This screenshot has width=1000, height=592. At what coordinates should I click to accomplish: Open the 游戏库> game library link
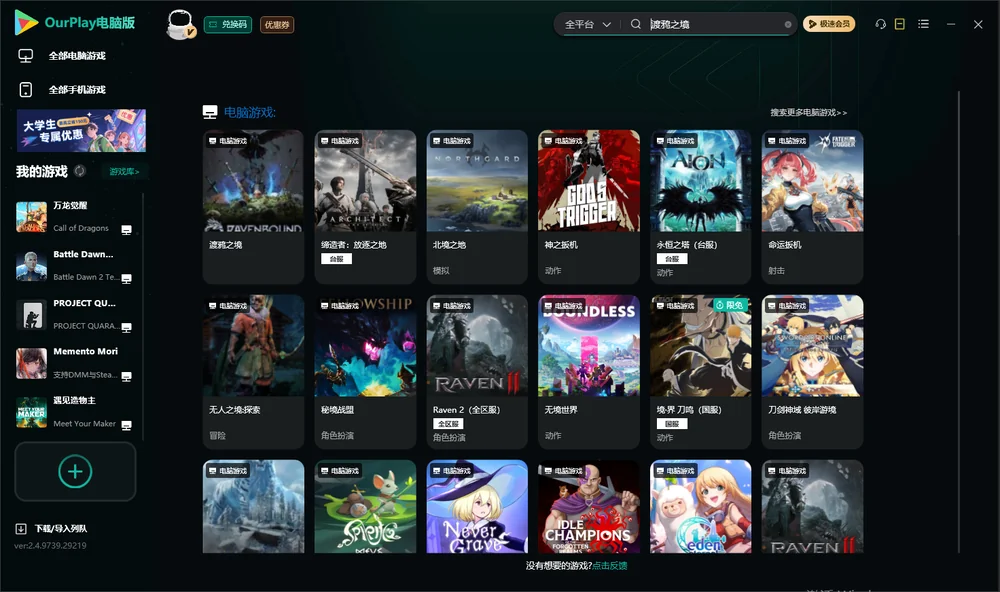click(x=124, y=171)
